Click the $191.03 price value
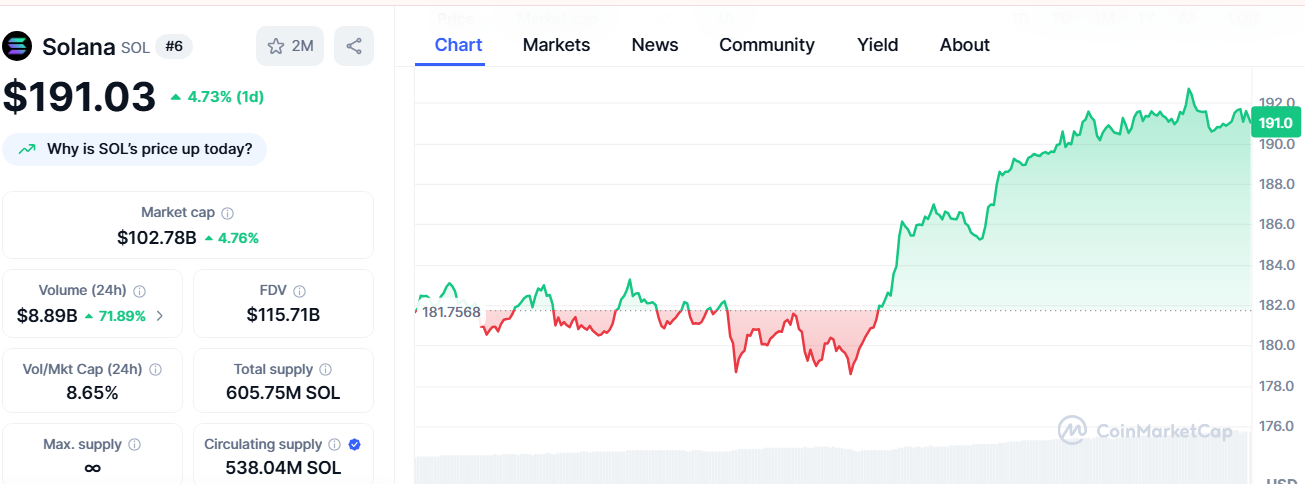This screenshot has width=1305, height=484. pos(80,97)
